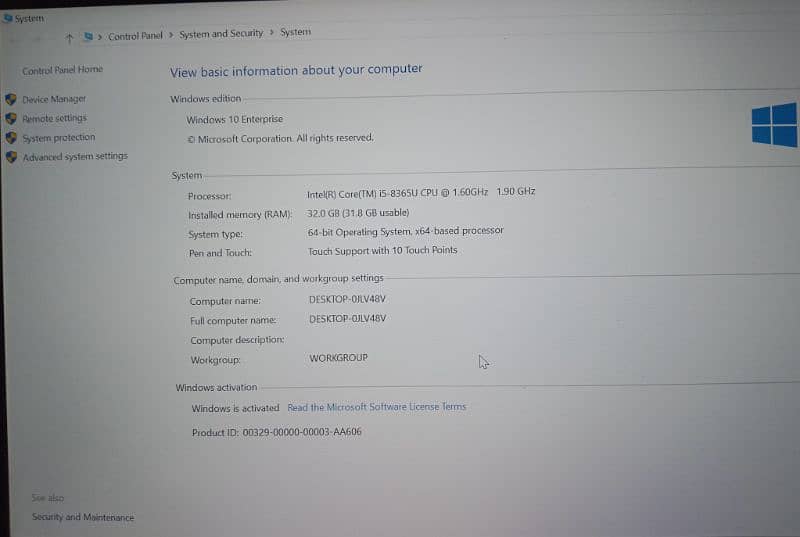
Task: Click shield icon beside Advanced system settings
Action: pos(11,157)
